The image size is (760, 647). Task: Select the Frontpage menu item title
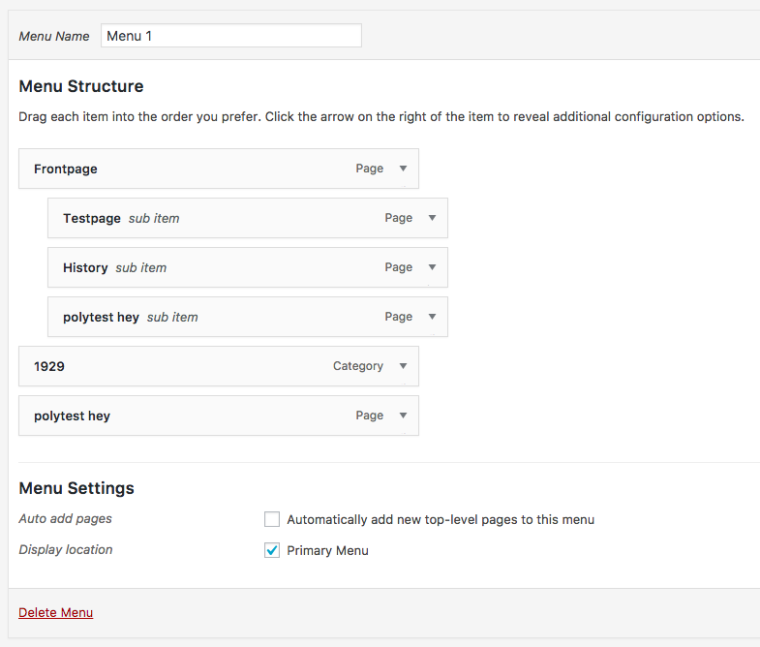[66, 169]
